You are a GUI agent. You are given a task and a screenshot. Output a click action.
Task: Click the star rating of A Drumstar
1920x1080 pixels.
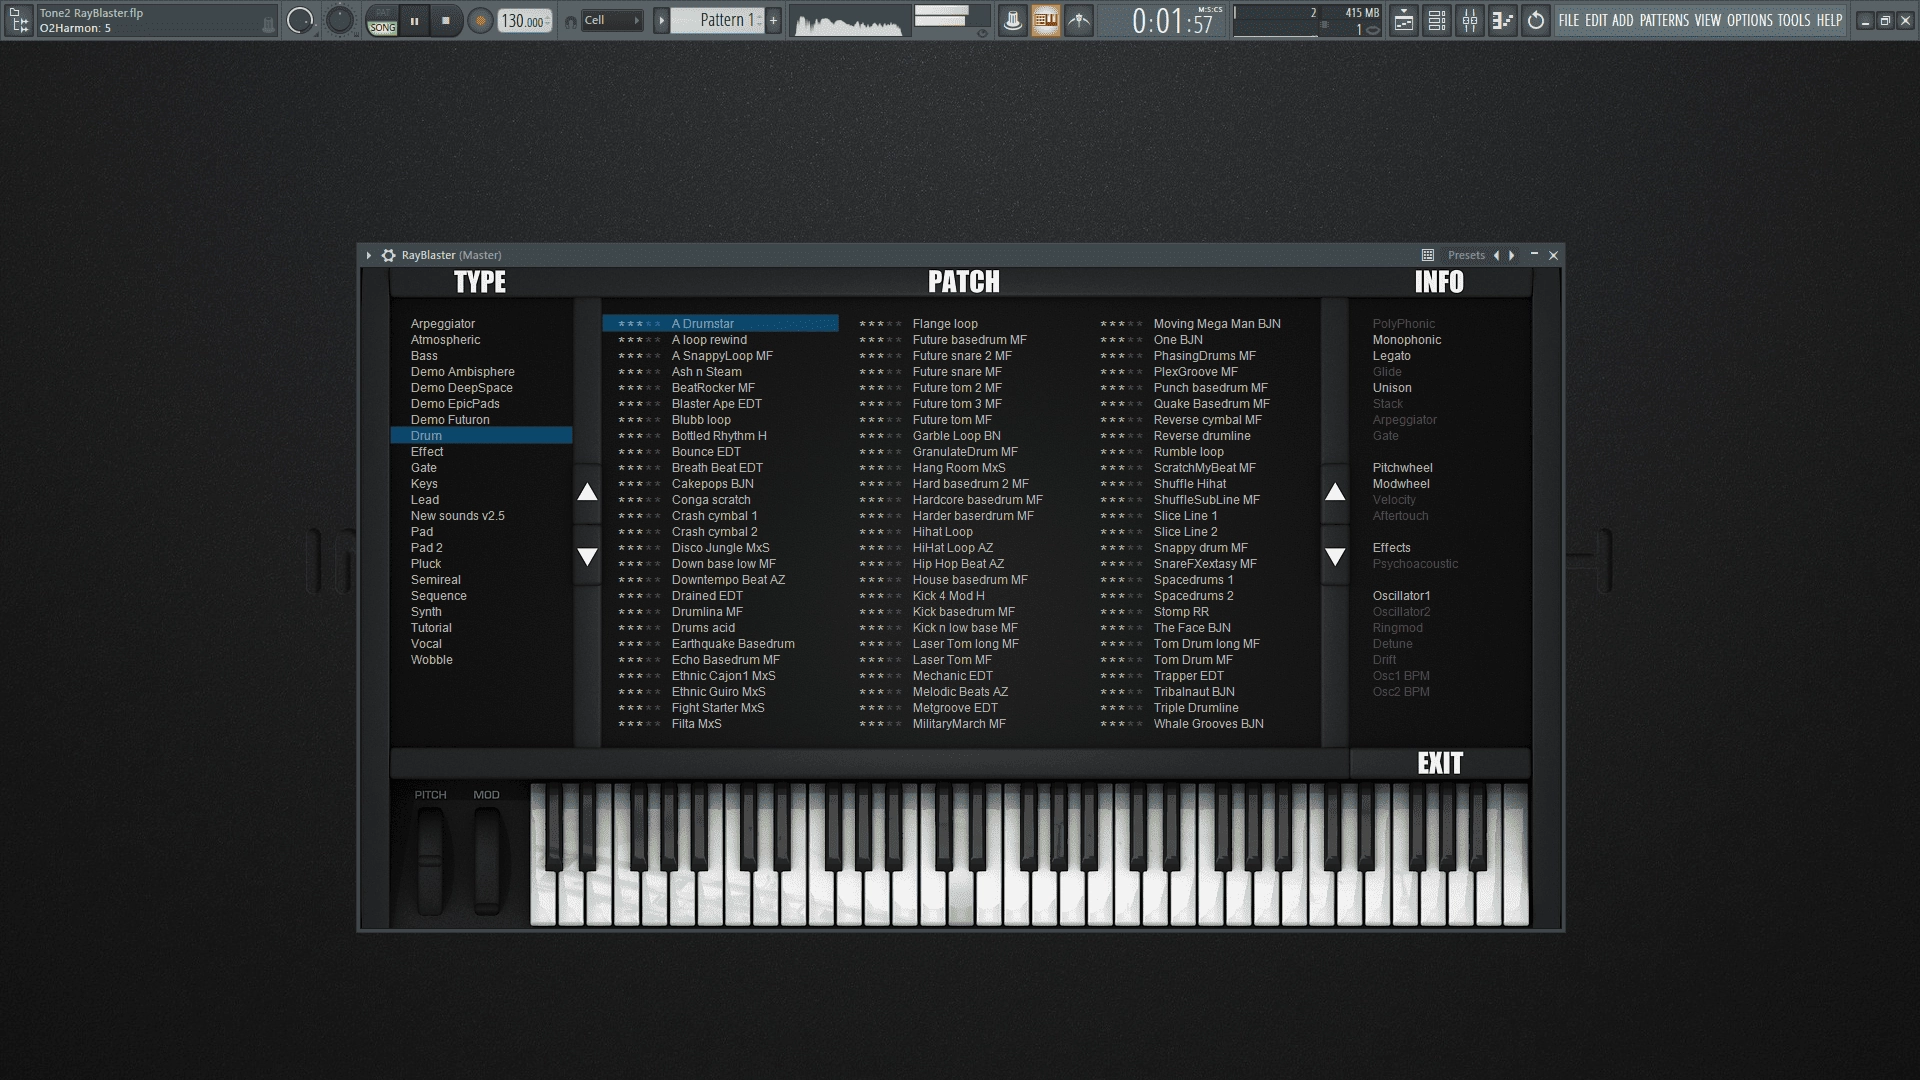(x=639, y=324)
